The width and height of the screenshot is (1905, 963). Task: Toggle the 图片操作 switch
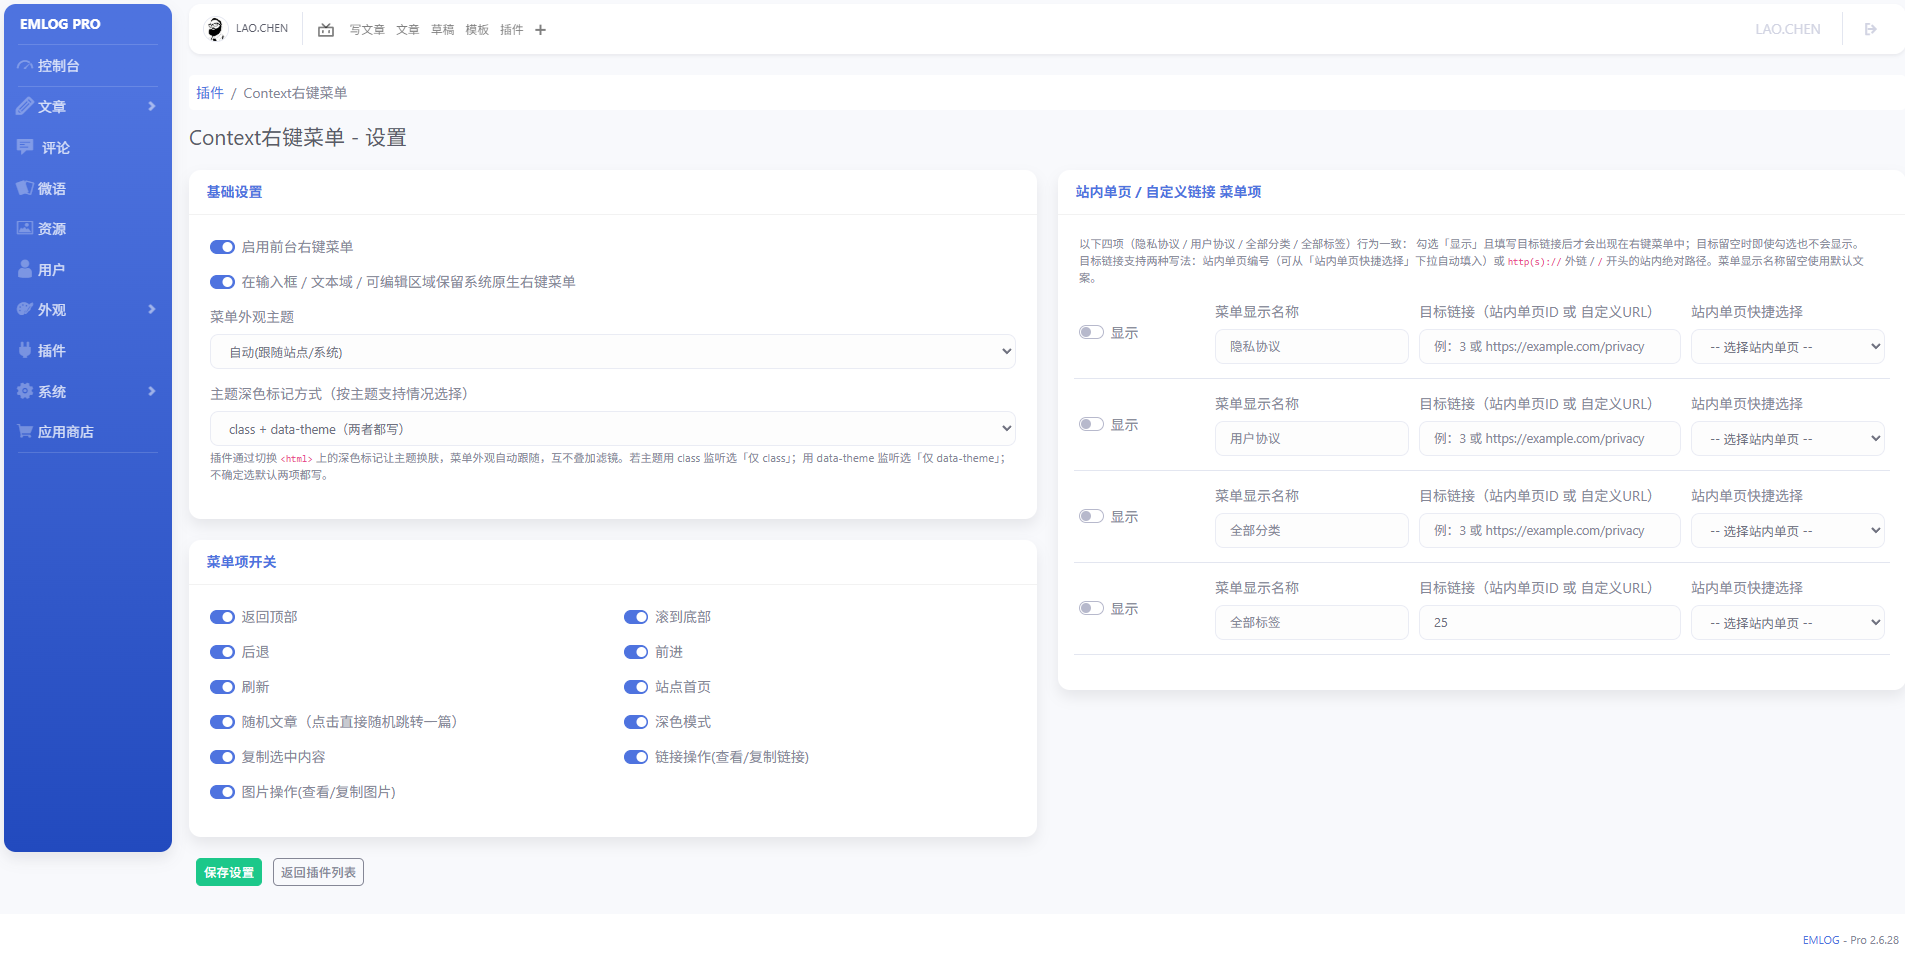coord(222,792)
